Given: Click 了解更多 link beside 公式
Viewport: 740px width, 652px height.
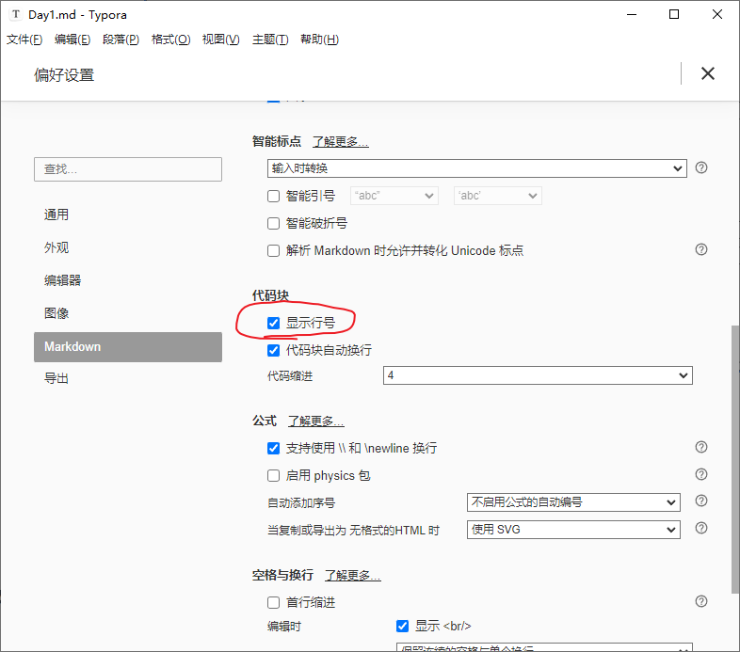Looking at the screenshot, I should [316, 421].
